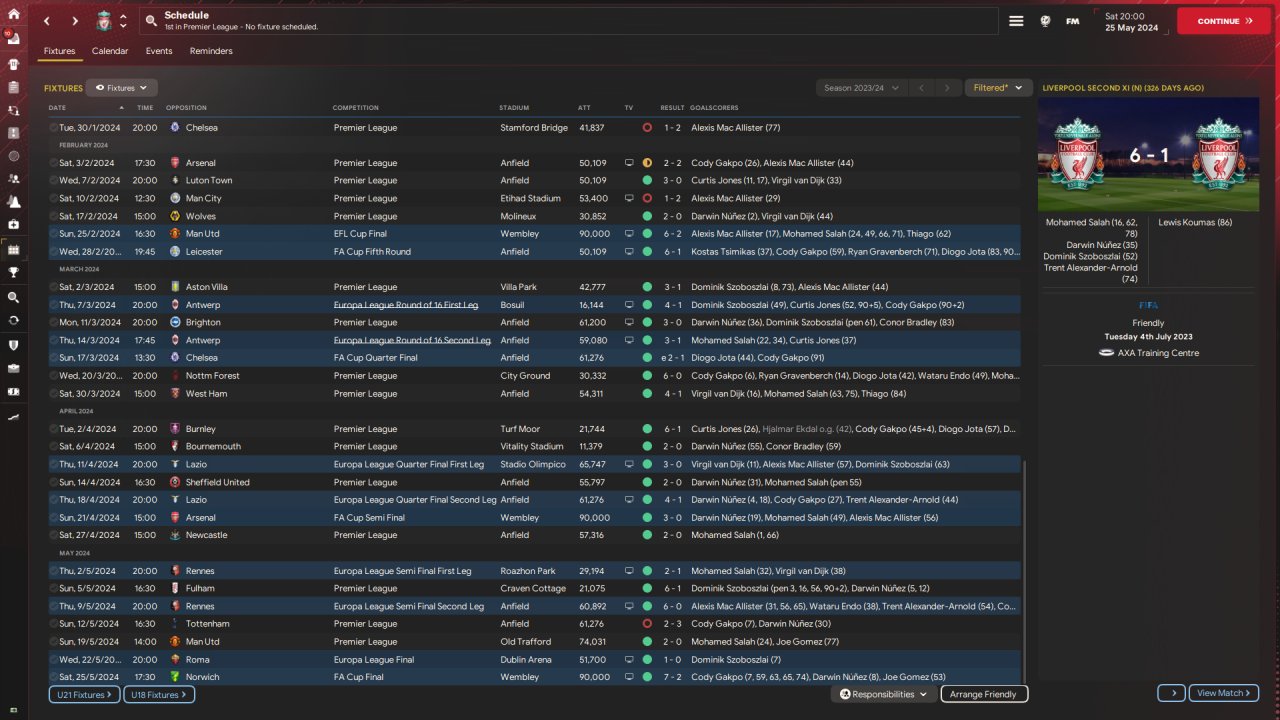Select the circle on the Brighton row
This screenshot has width=1280, height=720.
pos(54,323)
